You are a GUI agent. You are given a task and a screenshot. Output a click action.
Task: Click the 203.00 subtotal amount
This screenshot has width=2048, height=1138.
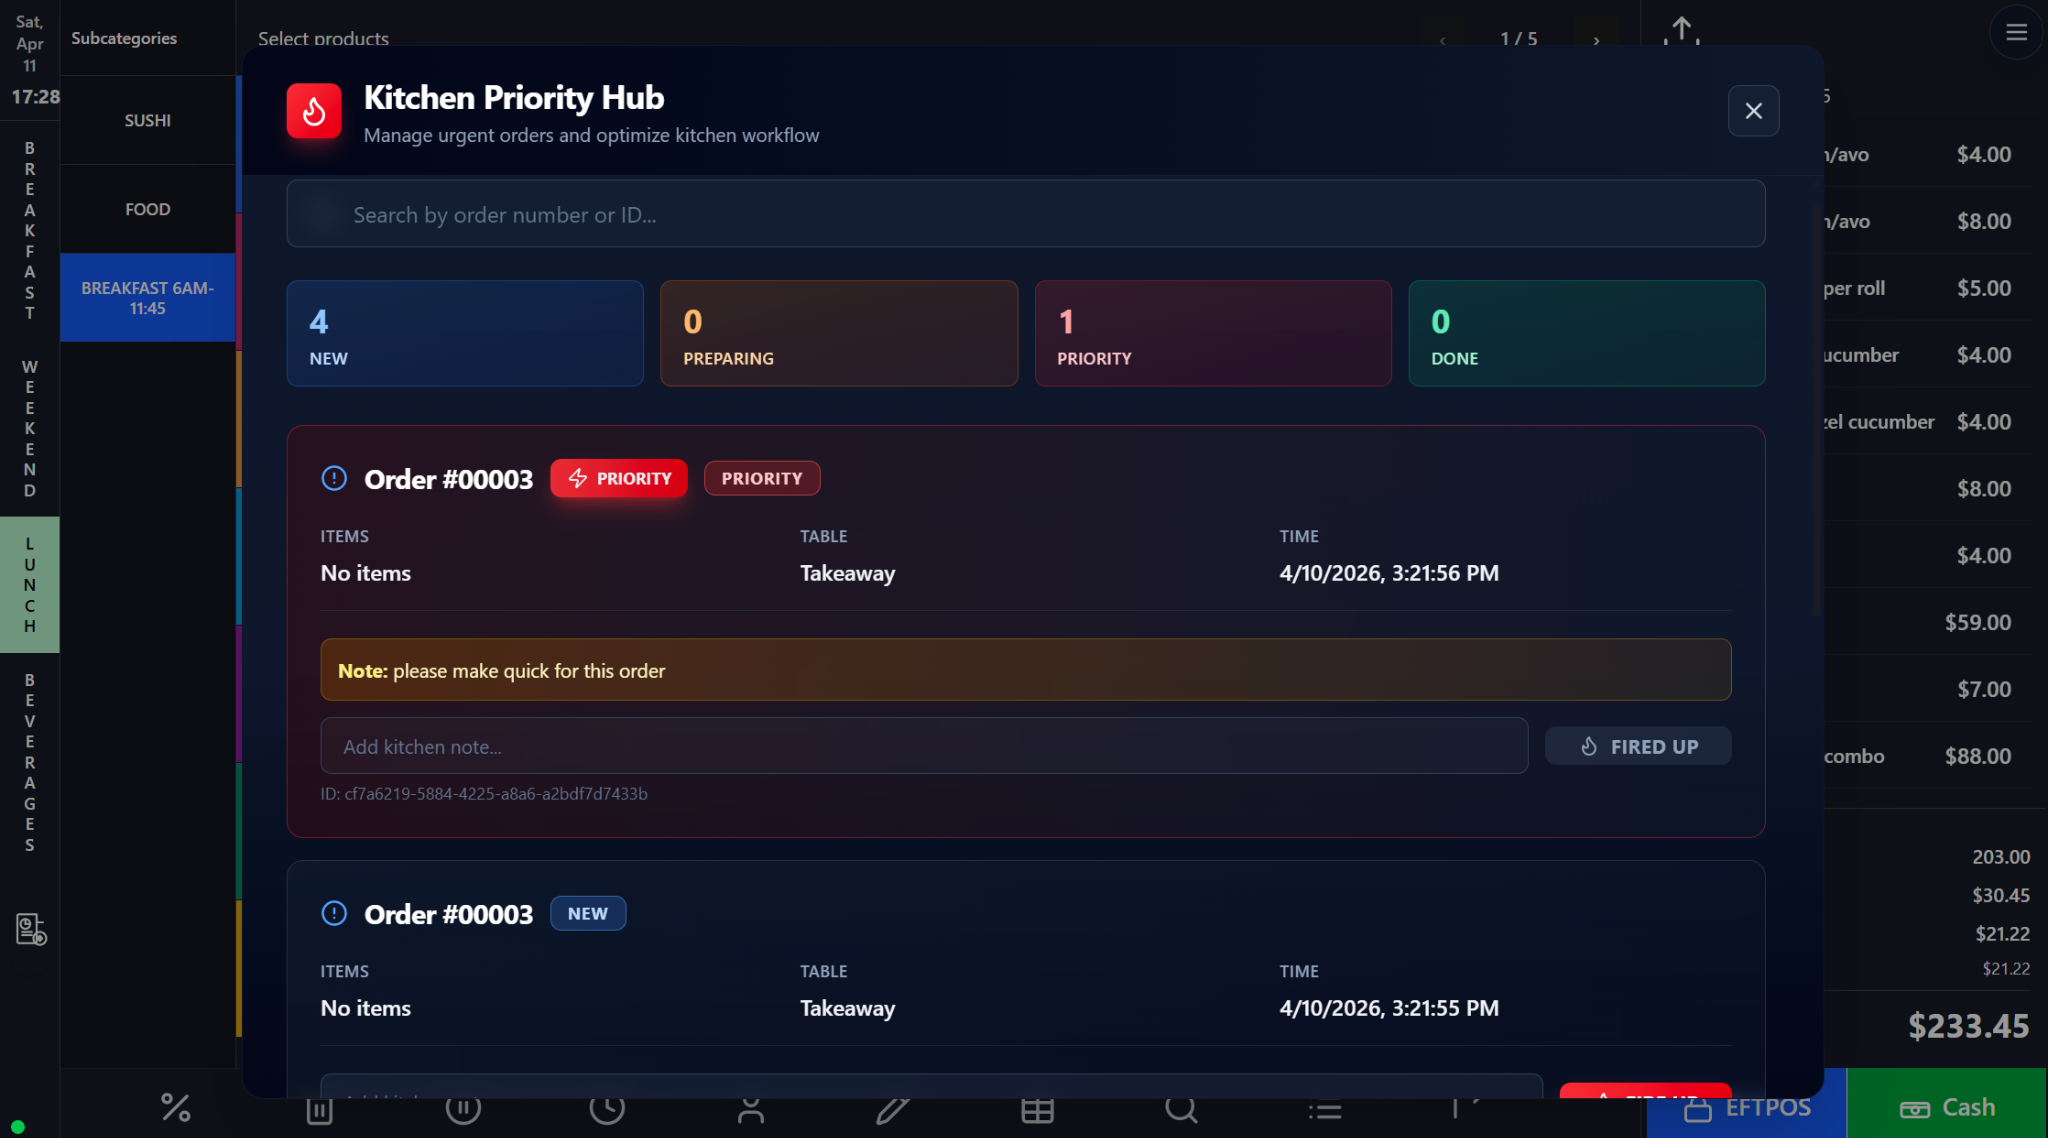point(2000,857)
